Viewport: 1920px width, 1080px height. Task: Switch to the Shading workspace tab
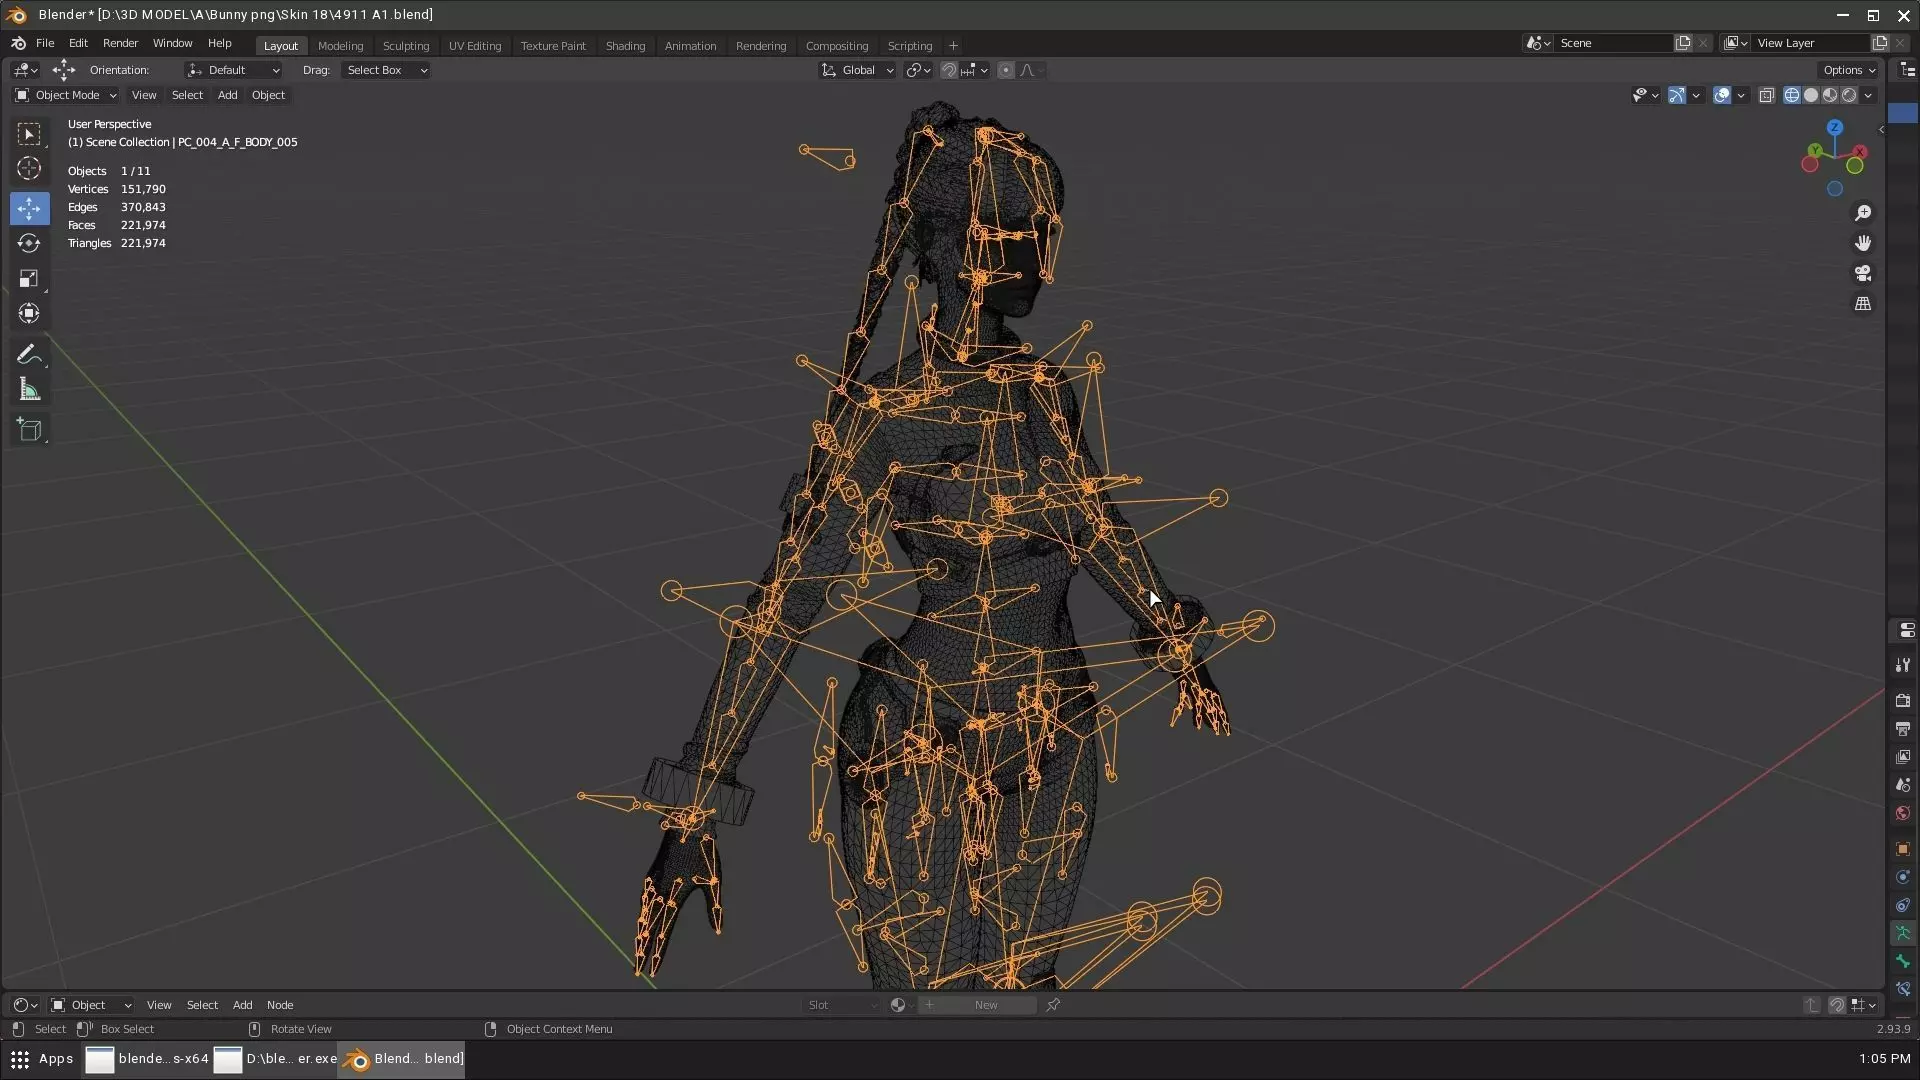tap(625, 46)
